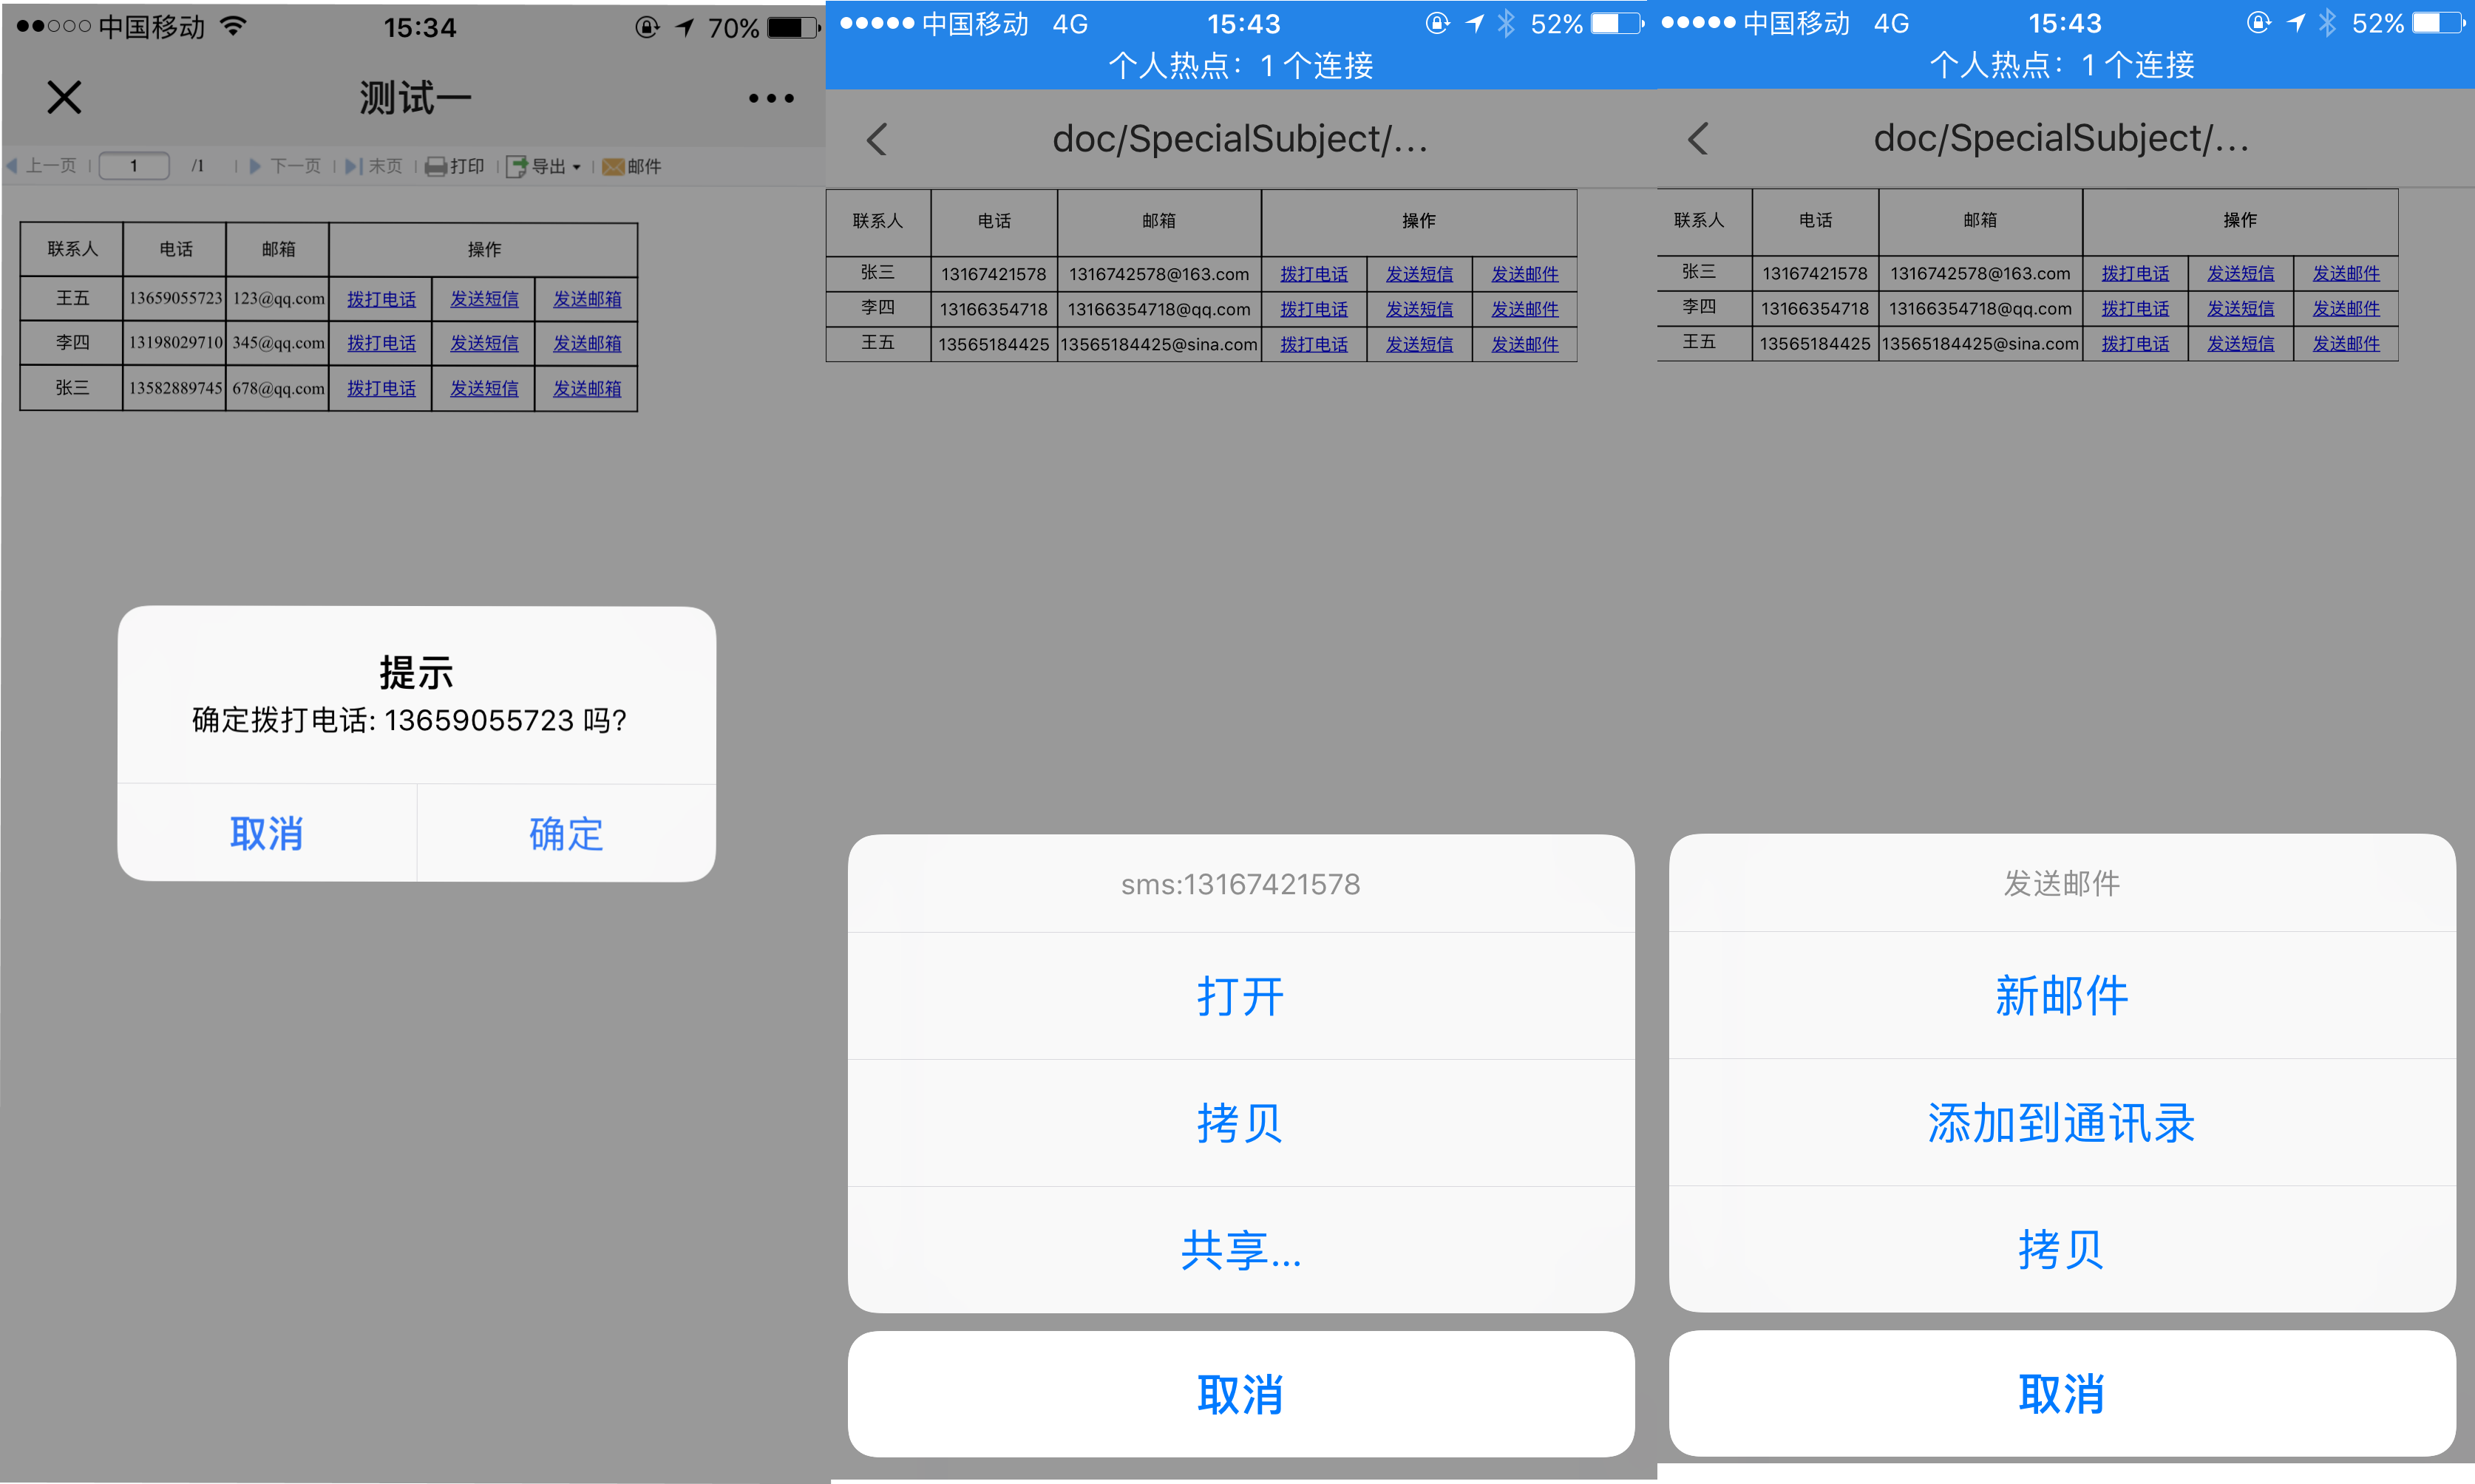This screenshot has height=1484, width=2475.
Task: Click the 打印 print icon in toolbar
Action: pos(436,167)
